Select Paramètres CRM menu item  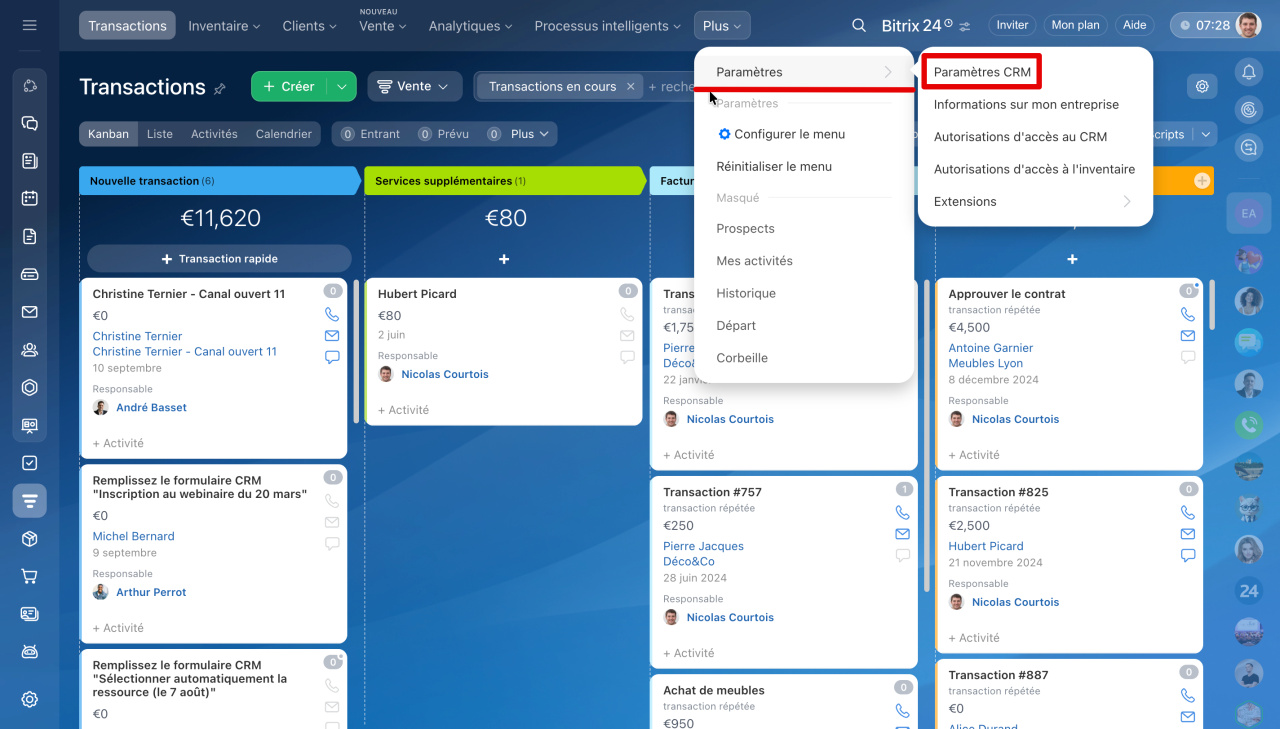(981, 72)
